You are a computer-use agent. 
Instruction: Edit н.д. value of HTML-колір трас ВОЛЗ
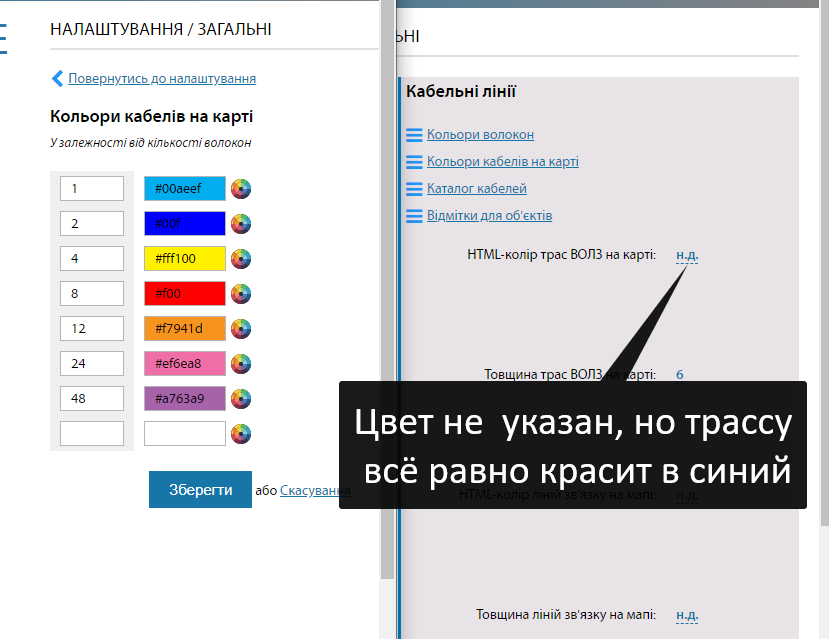[x=687, y=255]
